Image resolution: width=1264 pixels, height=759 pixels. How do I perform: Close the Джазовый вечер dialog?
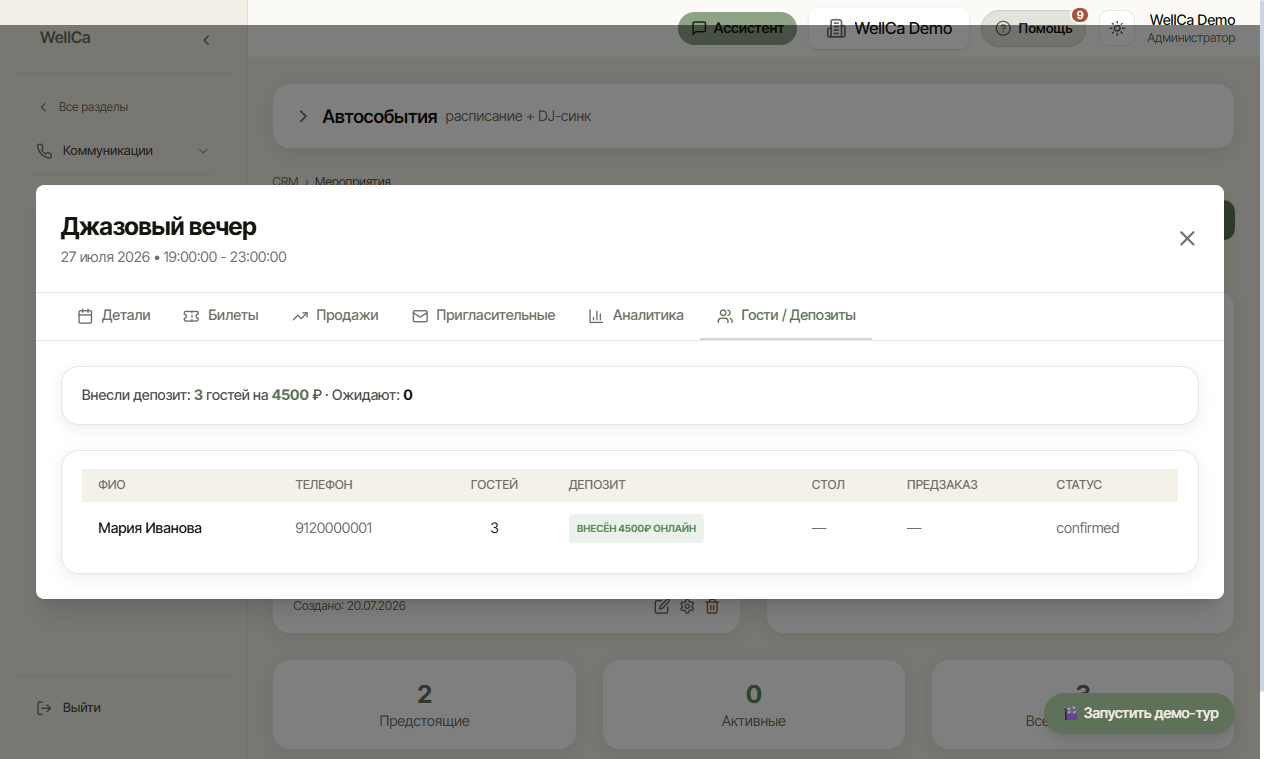pyautogui.click(x=1187, y=238)
